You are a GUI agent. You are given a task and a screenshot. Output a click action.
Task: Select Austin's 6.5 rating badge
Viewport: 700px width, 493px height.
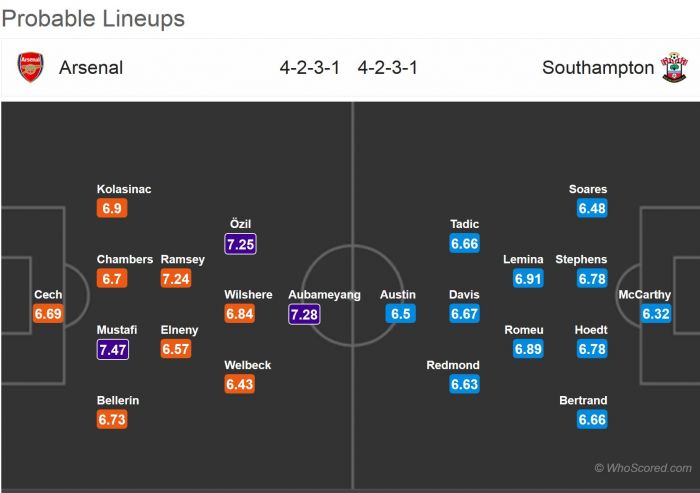[399, 314]
